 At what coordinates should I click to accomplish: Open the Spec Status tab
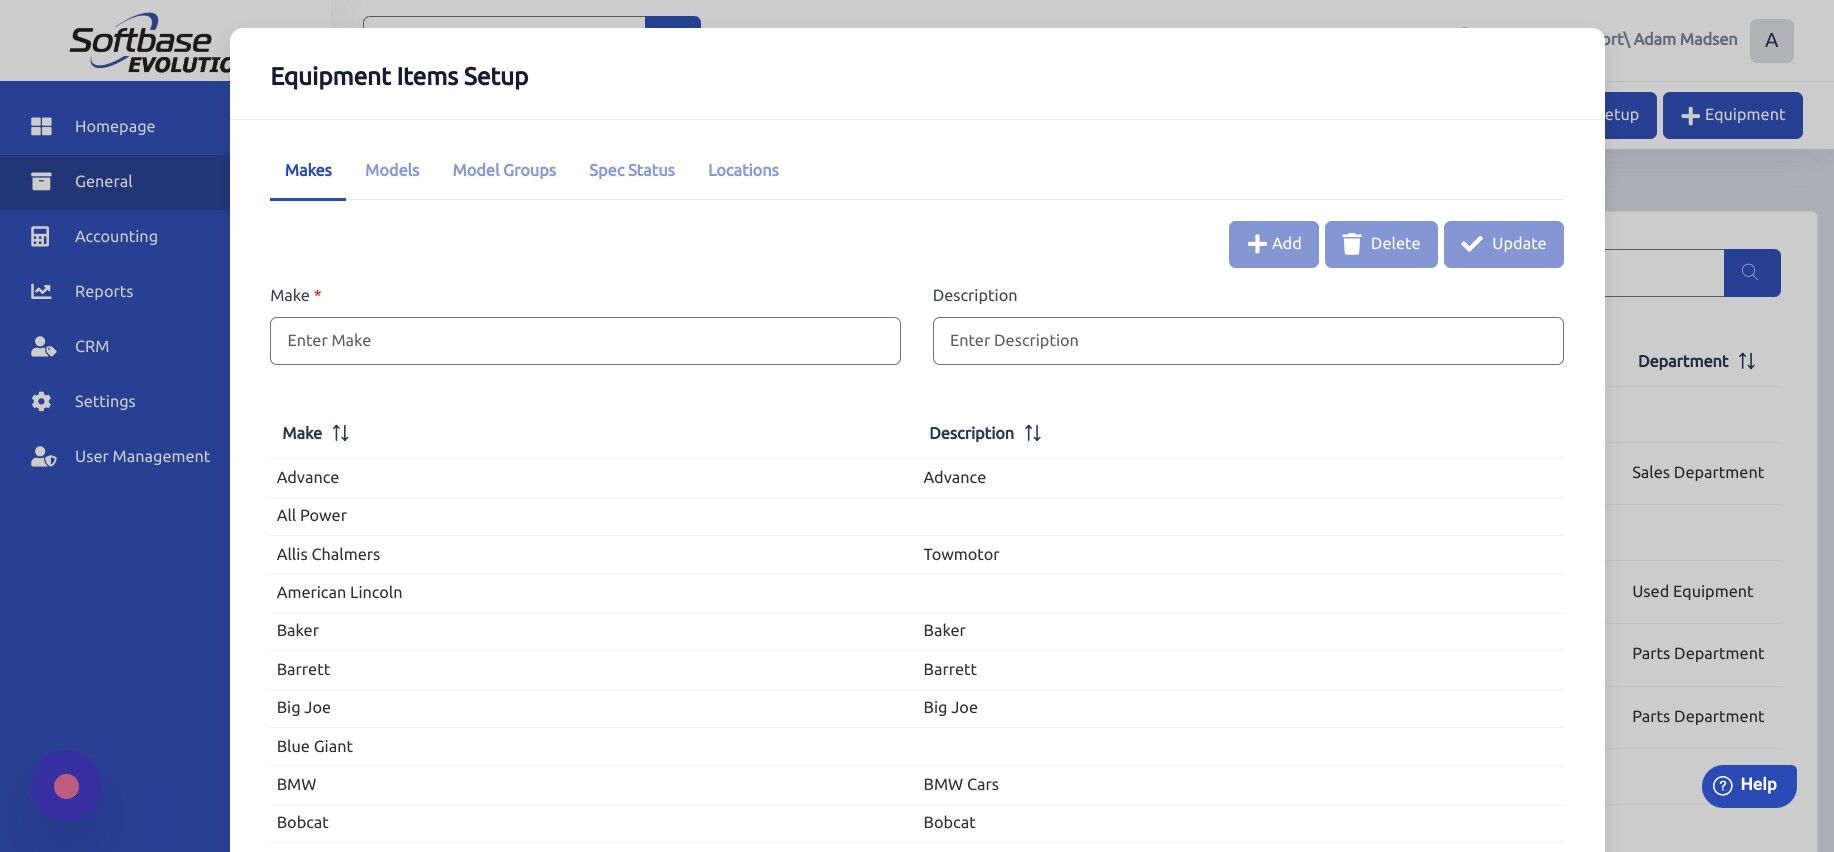click(x=632, y=170)
